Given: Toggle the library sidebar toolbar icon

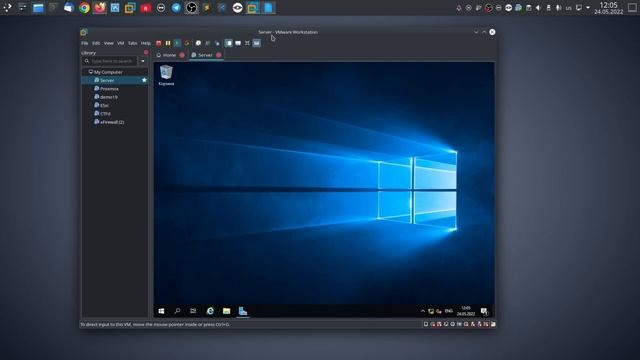Looking at the screenshot, I should coord(229,43).
